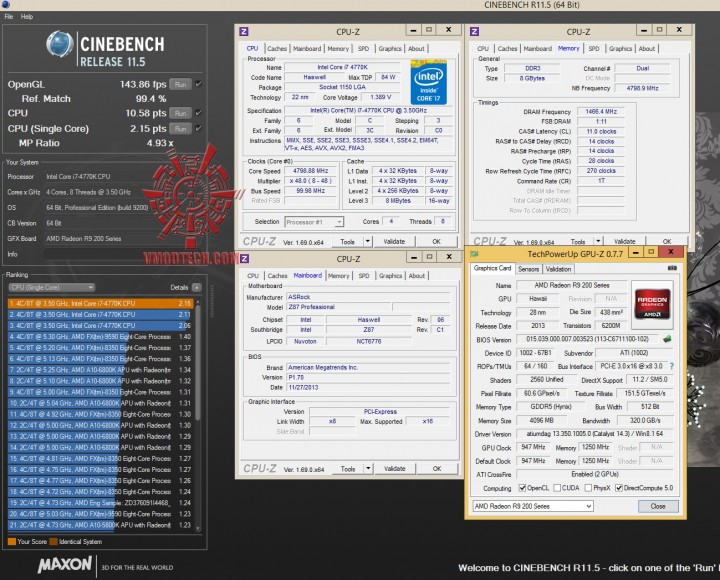Open About tab in CPU-Z CPU-tab window

tap(416, 48)
